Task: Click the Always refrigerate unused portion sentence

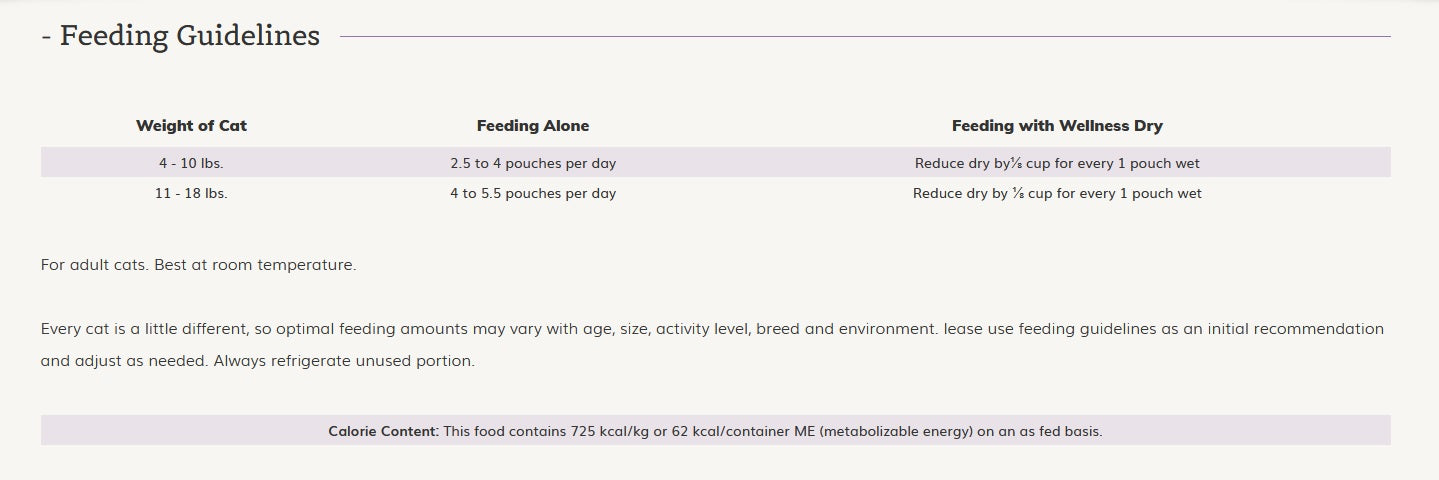Action: pyautogui.click(x=344, y=361)
